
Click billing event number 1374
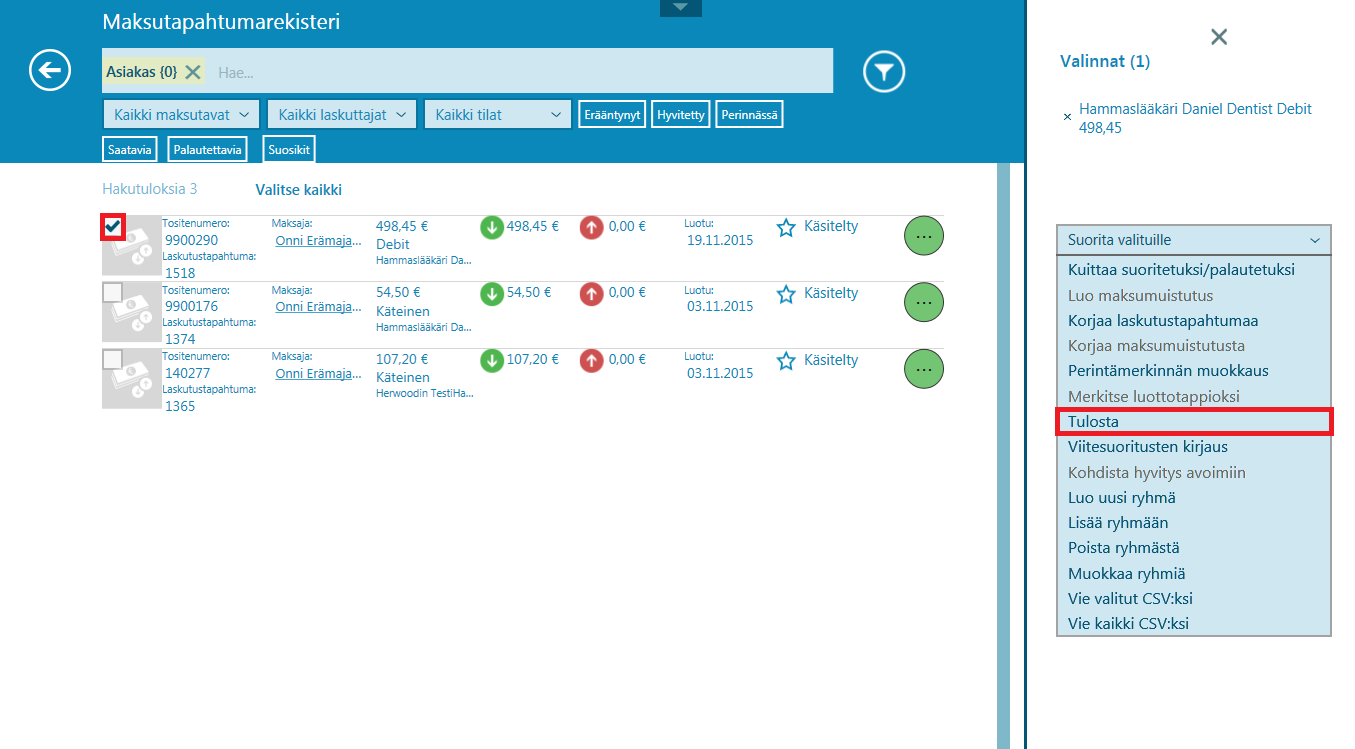(x=180, y=340)
